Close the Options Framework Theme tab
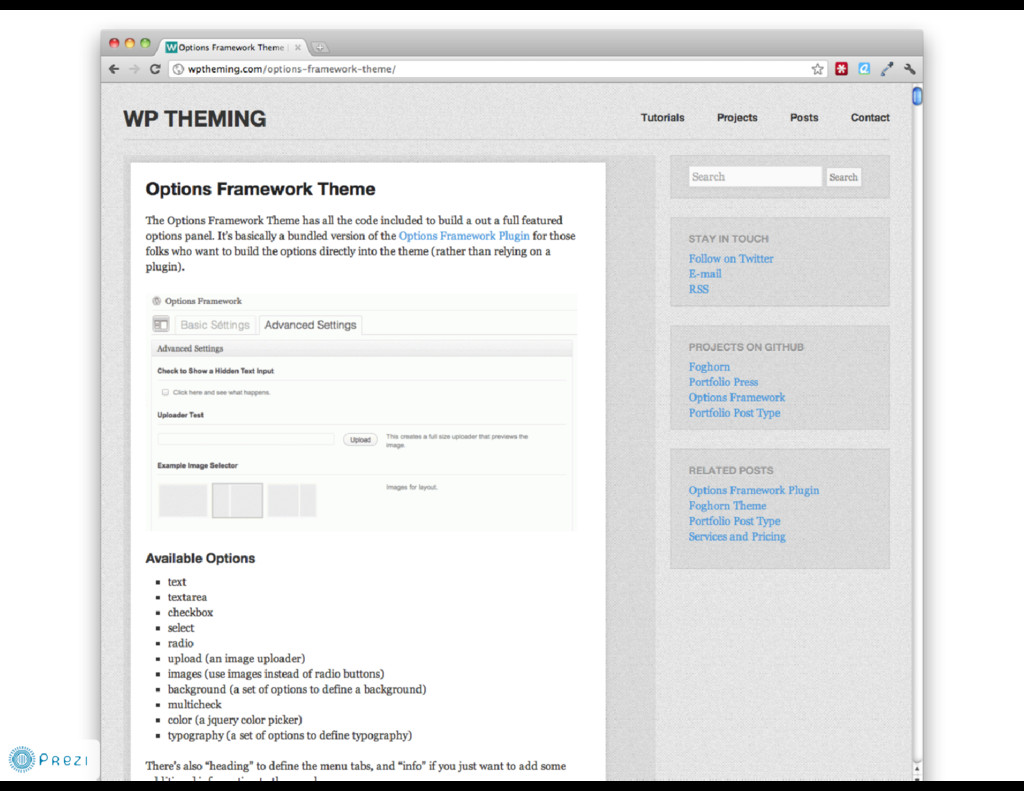 (x=298, y=47)
